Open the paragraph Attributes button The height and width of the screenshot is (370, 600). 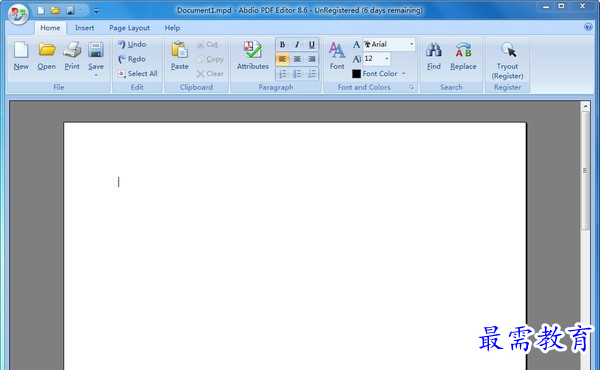tap(253, 56)
